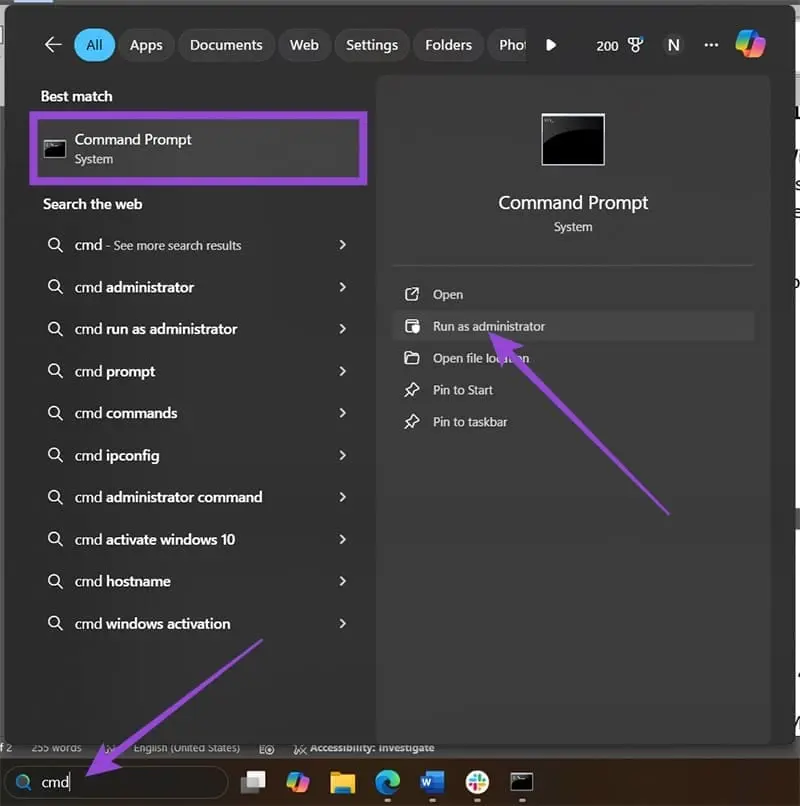The width and height of the screenshot is (800, 806).
Task: Expand chevron for 'cmd - See more search results'
Action: pos(342,245)
